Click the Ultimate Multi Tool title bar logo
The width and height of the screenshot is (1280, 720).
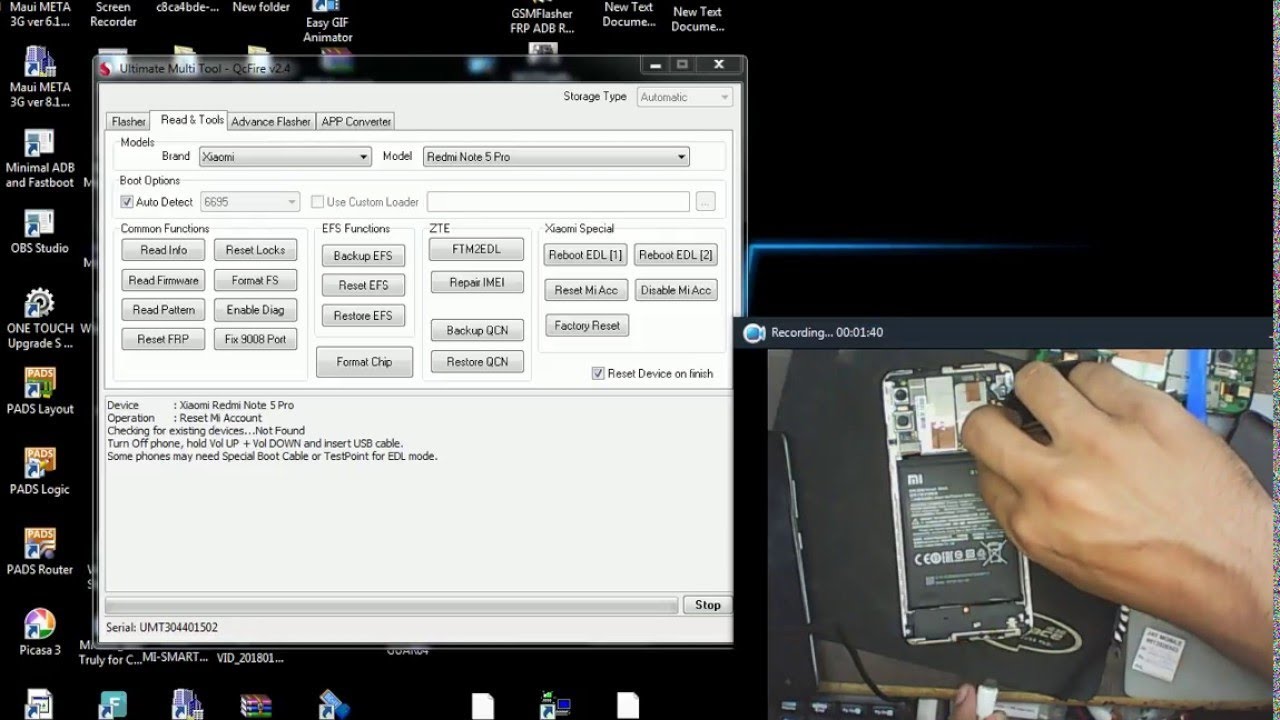tap(106, 68)
